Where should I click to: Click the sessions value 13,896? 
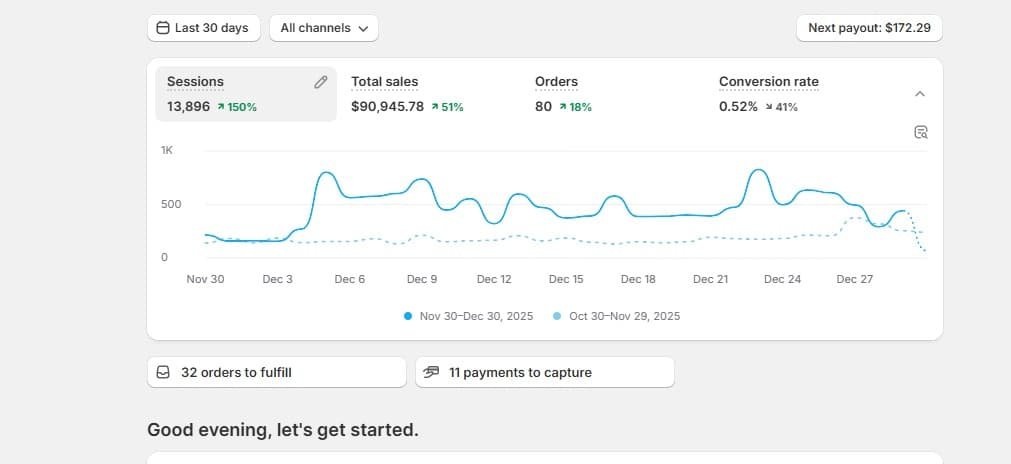coord(188,107)
